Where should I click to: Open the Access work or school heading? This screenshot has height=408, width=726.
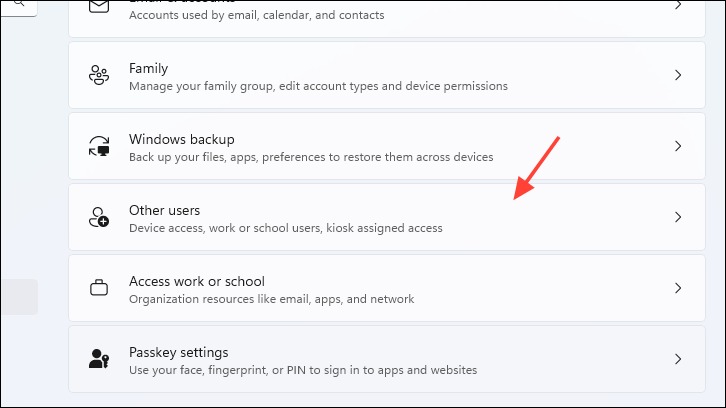pyautogui.click(x=197, y=281)
